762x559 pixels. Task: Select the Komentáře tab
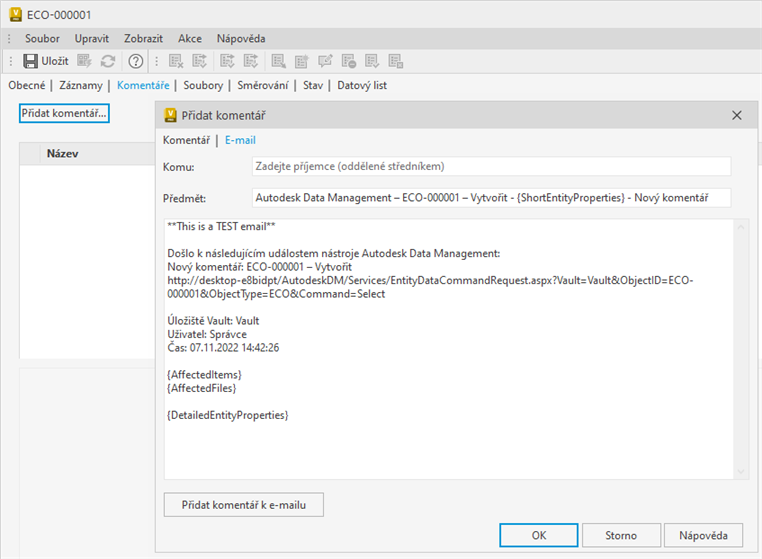143,86
